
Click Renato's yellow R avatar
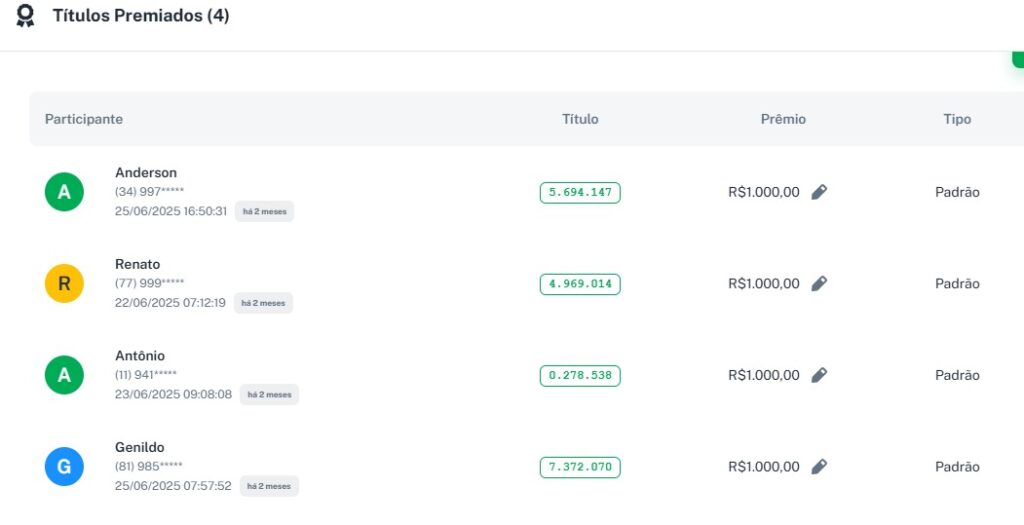coord(64,284)
